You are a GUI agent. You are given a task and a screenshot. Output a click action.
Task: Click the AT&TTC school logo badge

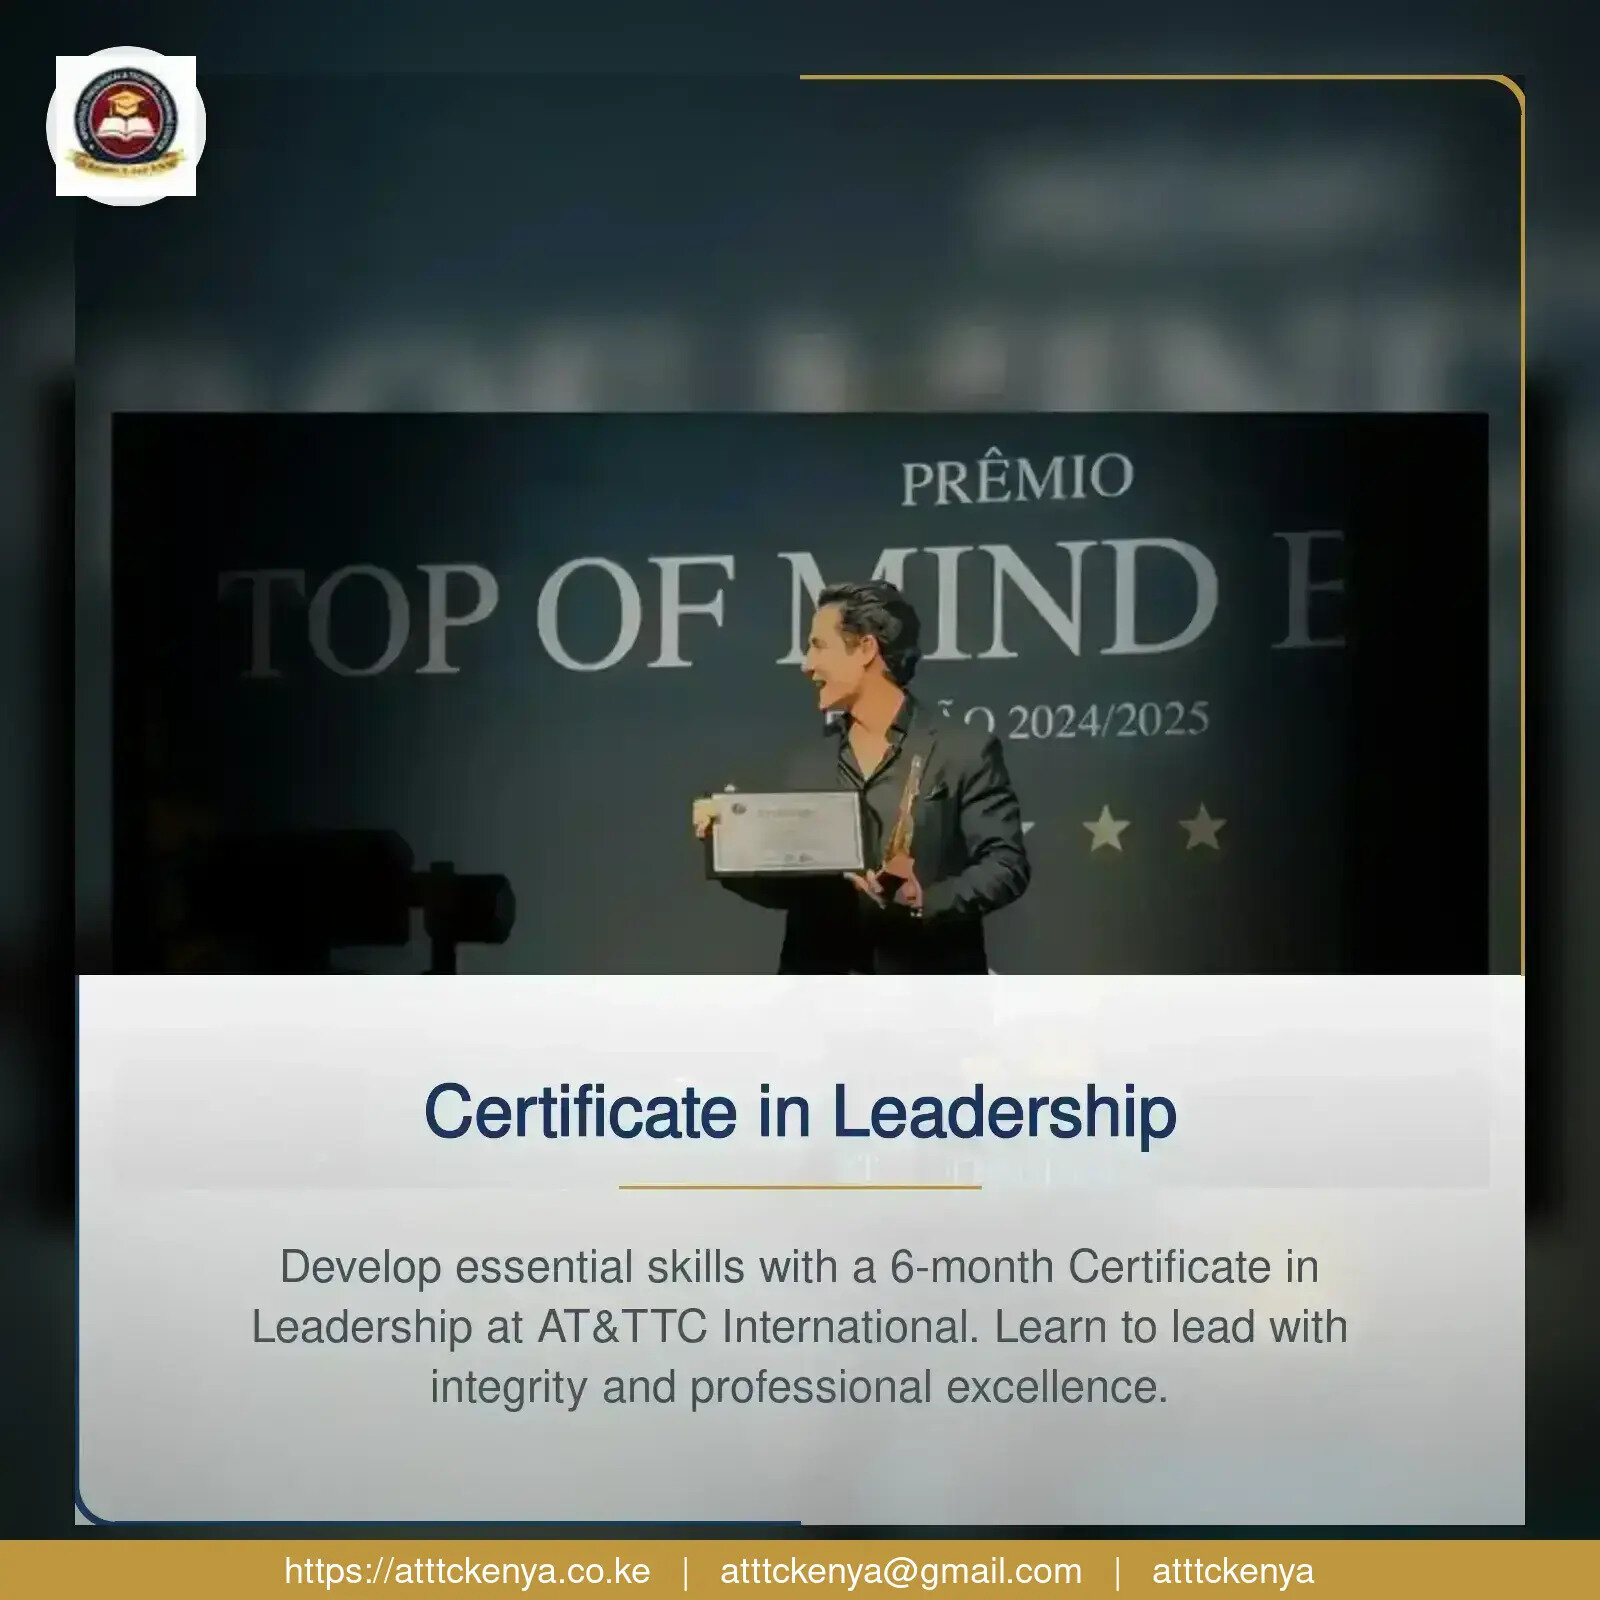point(126,126)
